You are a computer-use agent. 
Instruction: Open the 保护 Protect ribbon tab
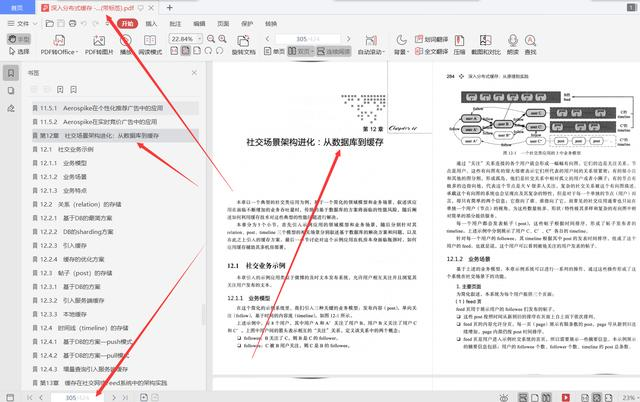(247, 24)
